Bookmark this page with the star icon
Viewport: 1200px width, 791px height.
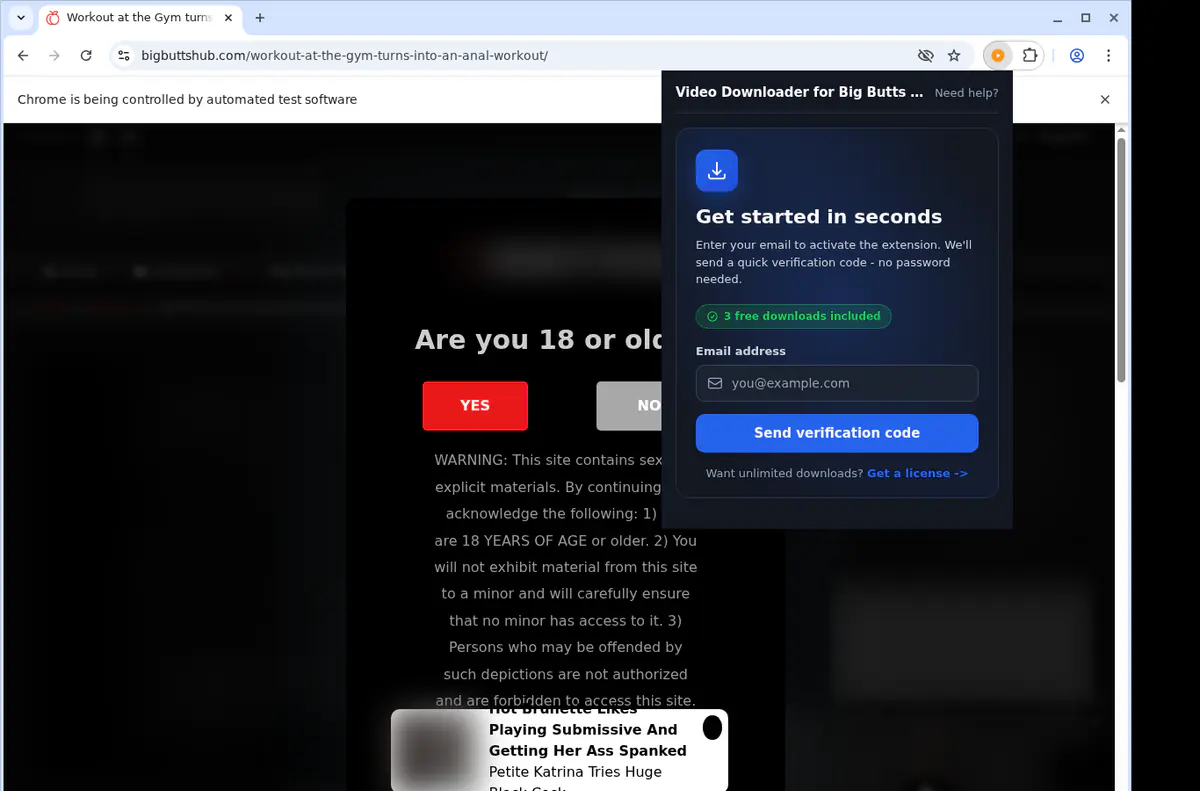[x=954, y=56]
